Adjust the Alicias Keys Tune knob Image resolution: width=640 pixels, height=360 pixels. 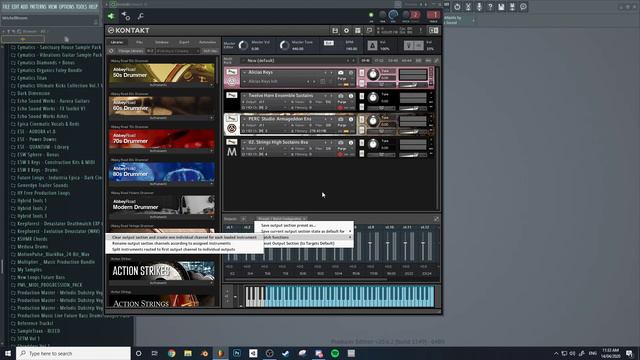[x=373, y=74]
